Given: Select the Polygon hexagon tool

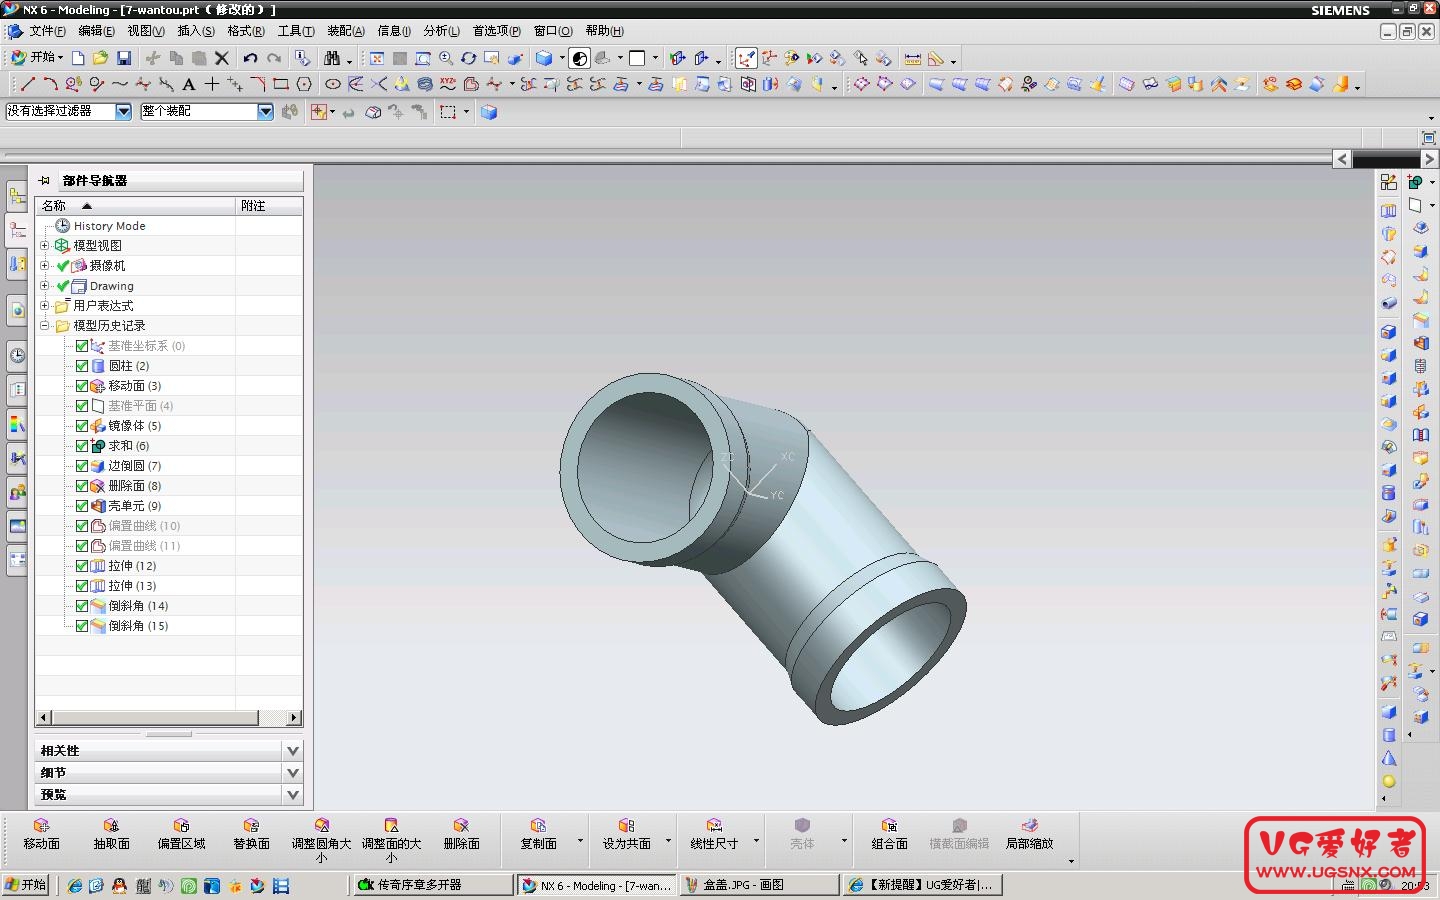Looking at the screenshot, I should (304, 84).
